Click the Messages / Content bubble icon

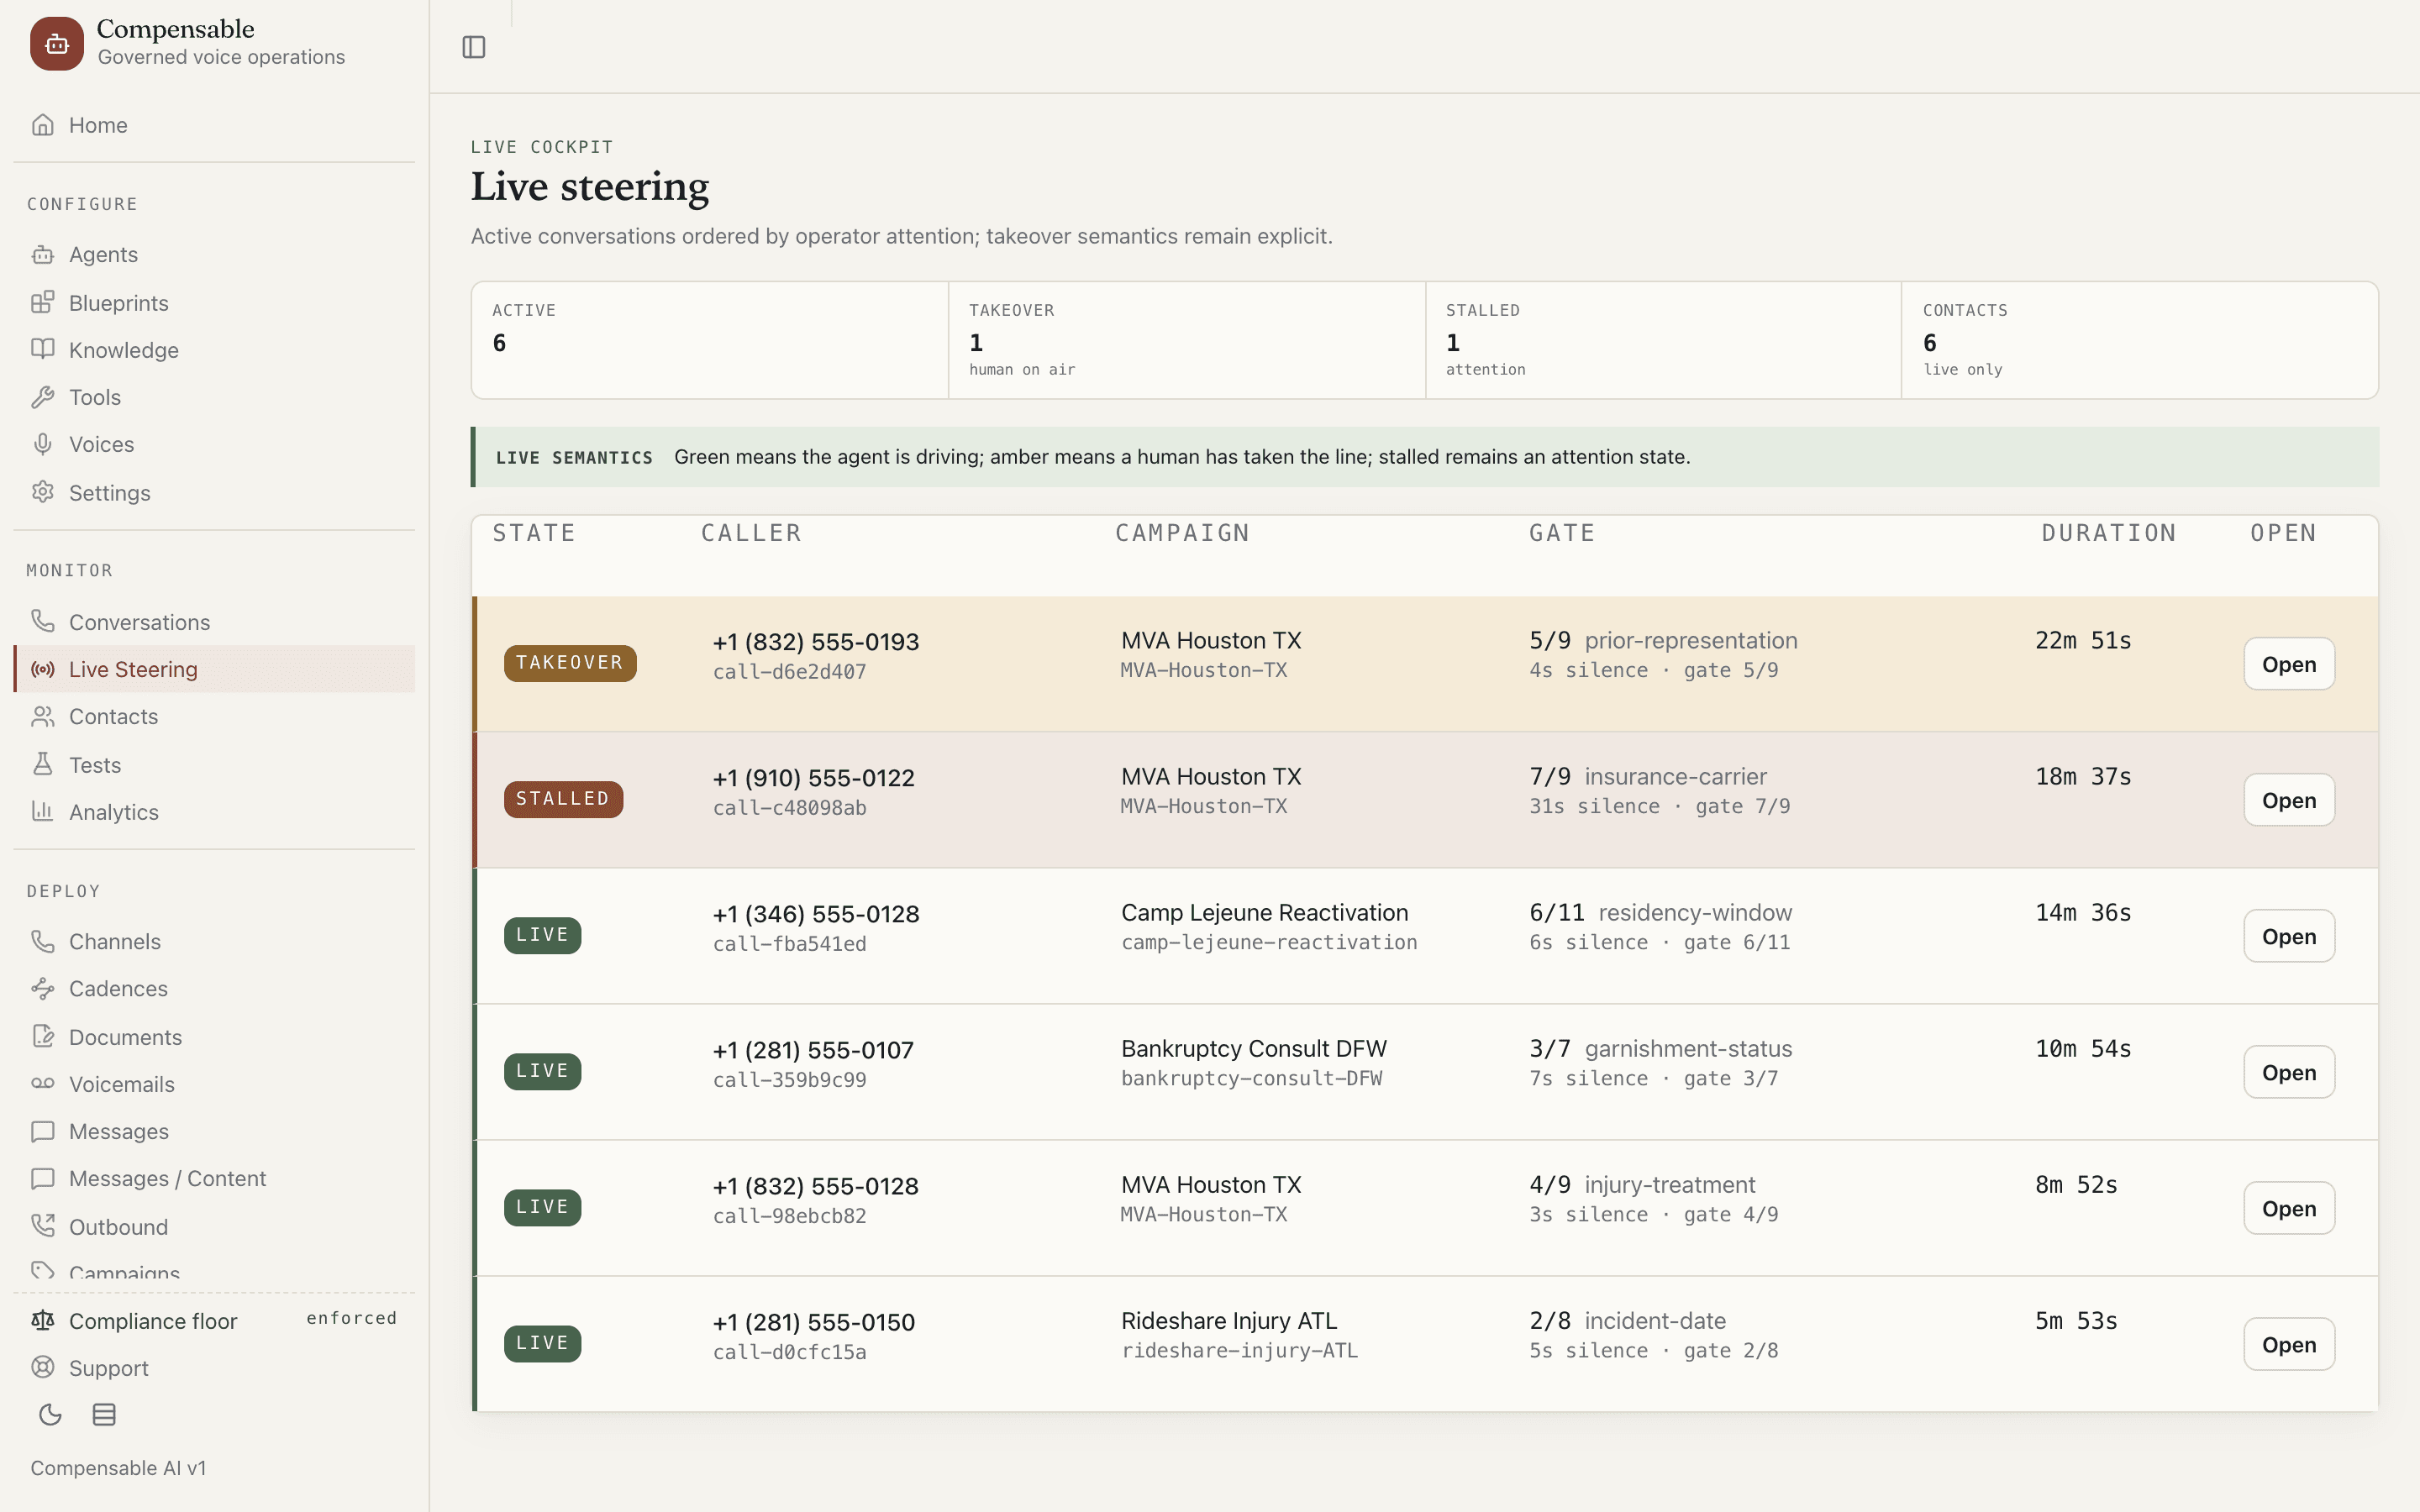[43, 1179]
